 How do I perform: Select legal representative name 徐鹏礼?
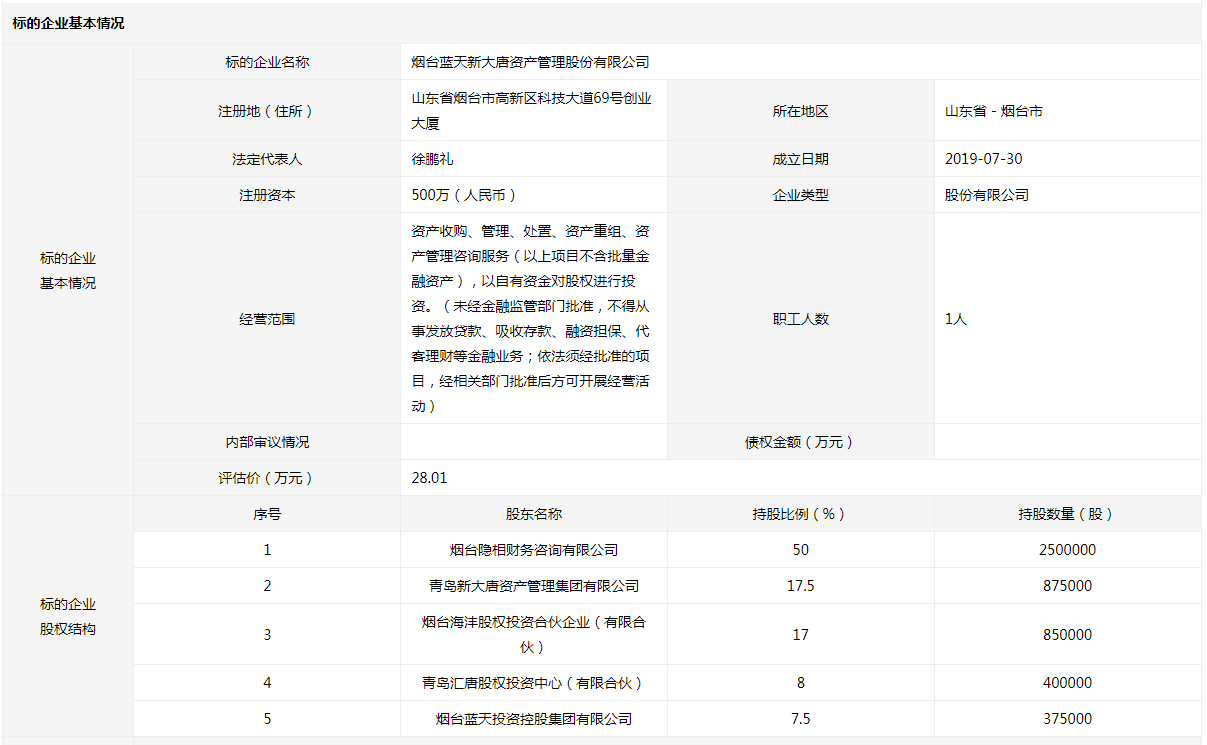(x=432, y=159)
